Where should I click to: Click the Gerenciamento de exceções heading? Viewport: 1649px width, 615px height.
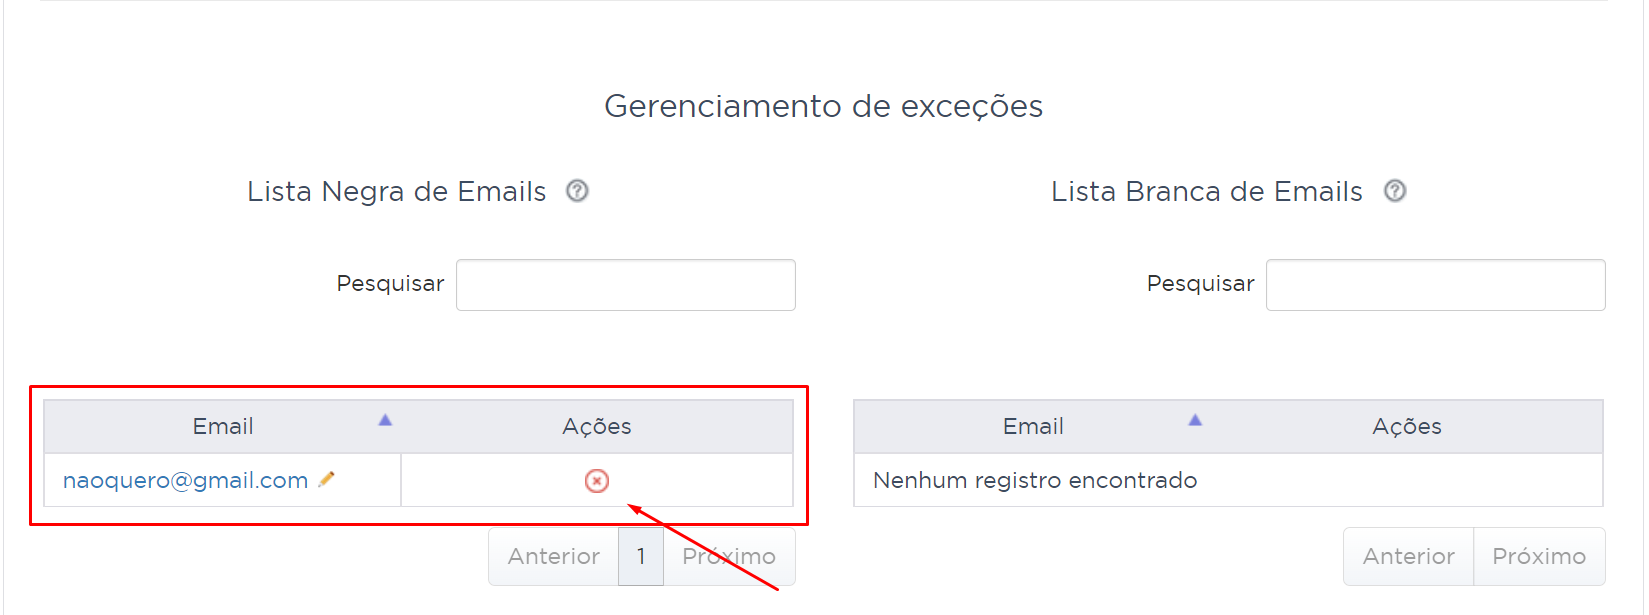824,106
